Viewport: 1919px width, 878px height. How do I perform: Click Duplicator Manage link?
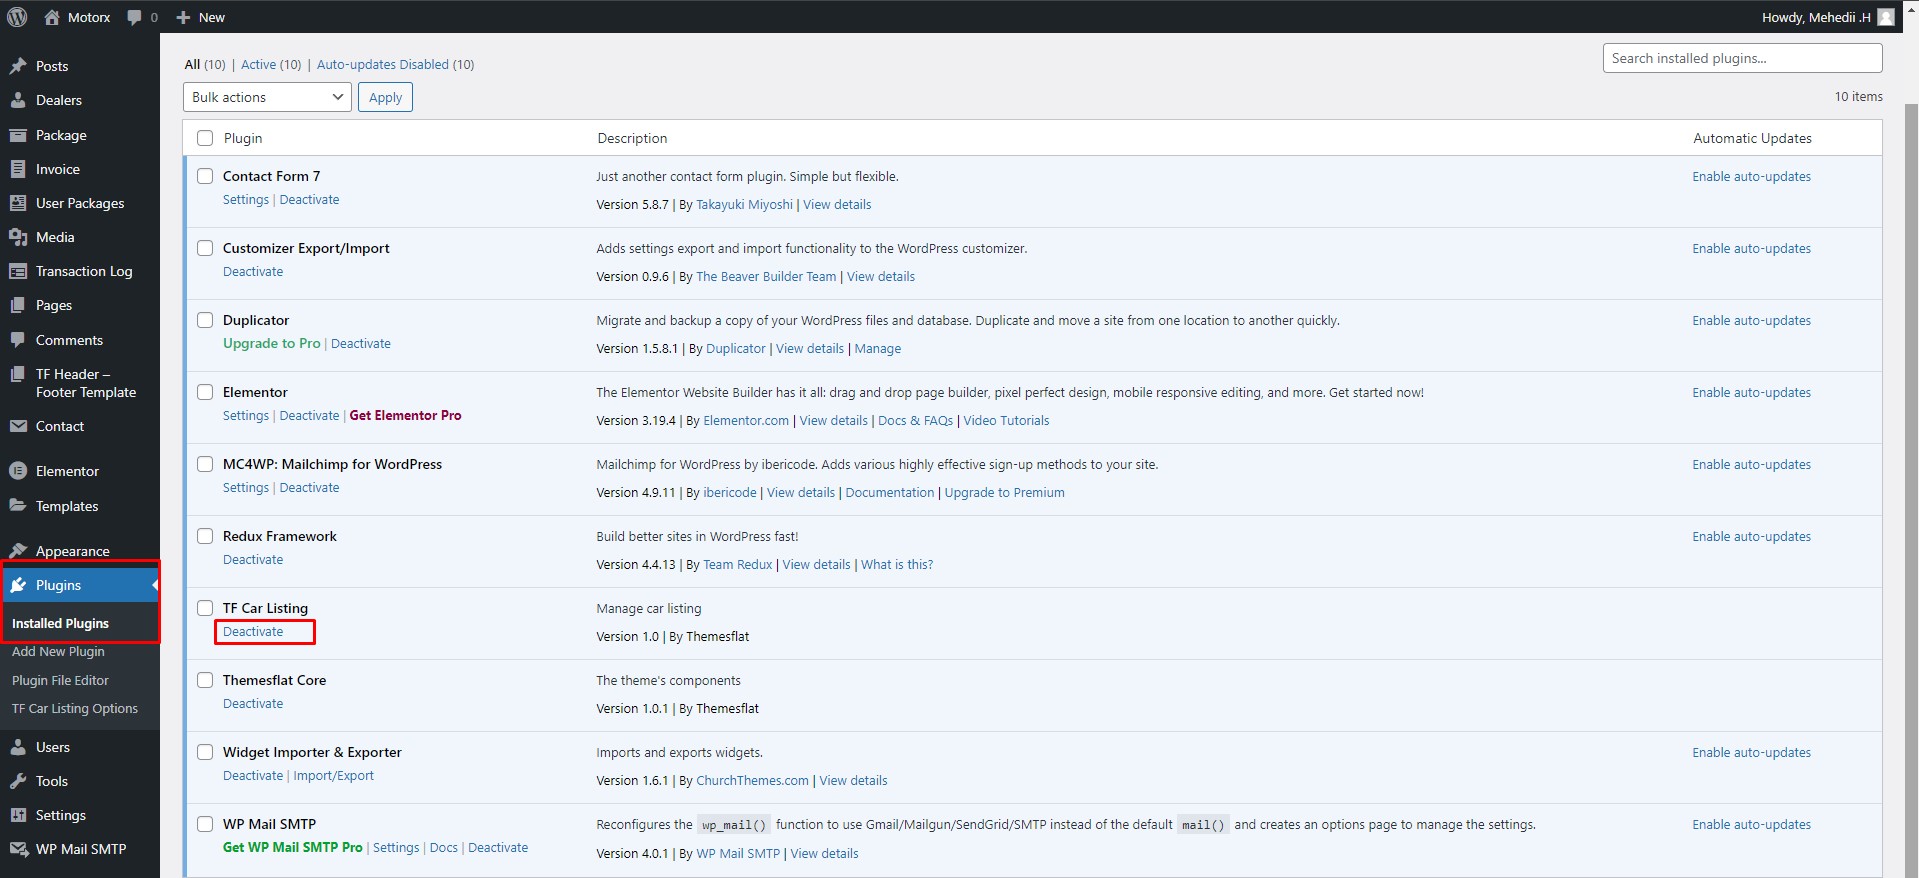coord(877,348)
